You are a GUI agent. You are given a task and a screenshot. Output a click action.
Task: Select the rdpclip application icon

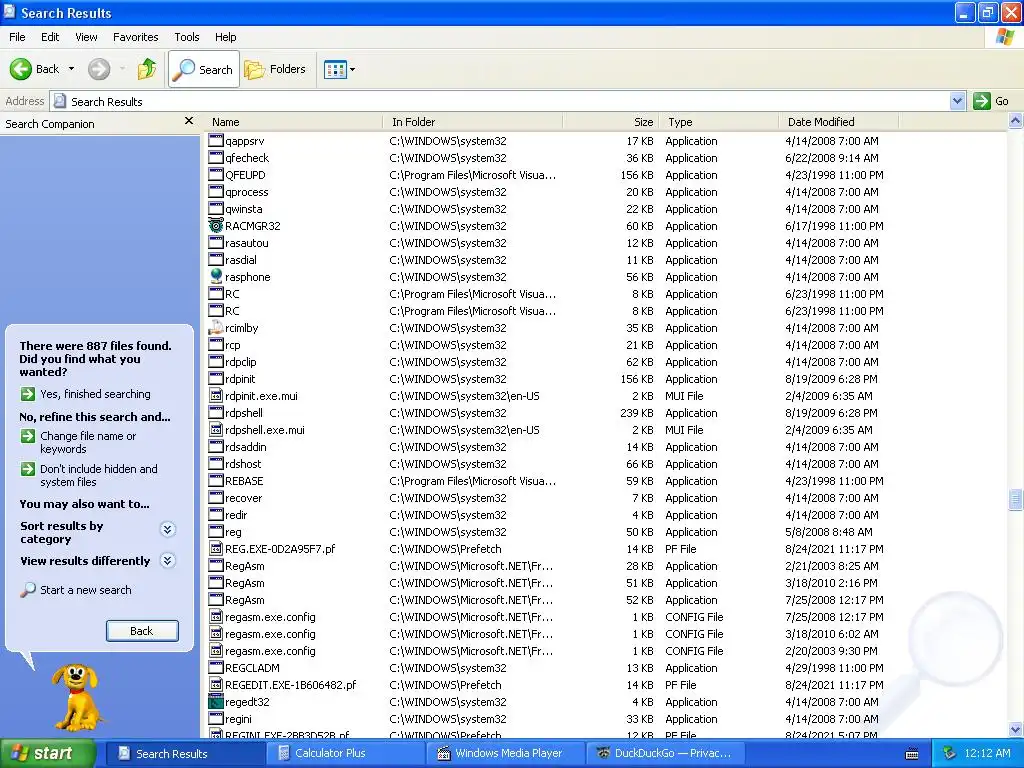pos(216,362)
